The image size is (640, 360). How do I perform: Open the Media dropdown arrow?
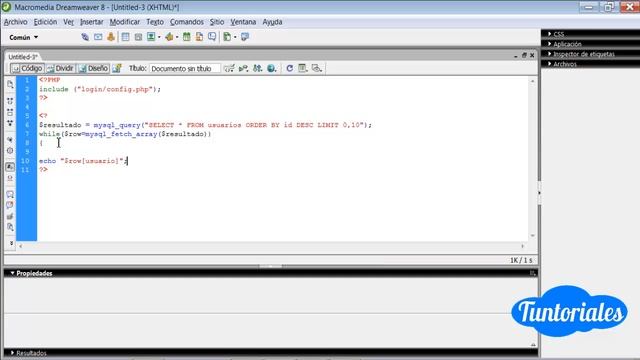[177, 38]
